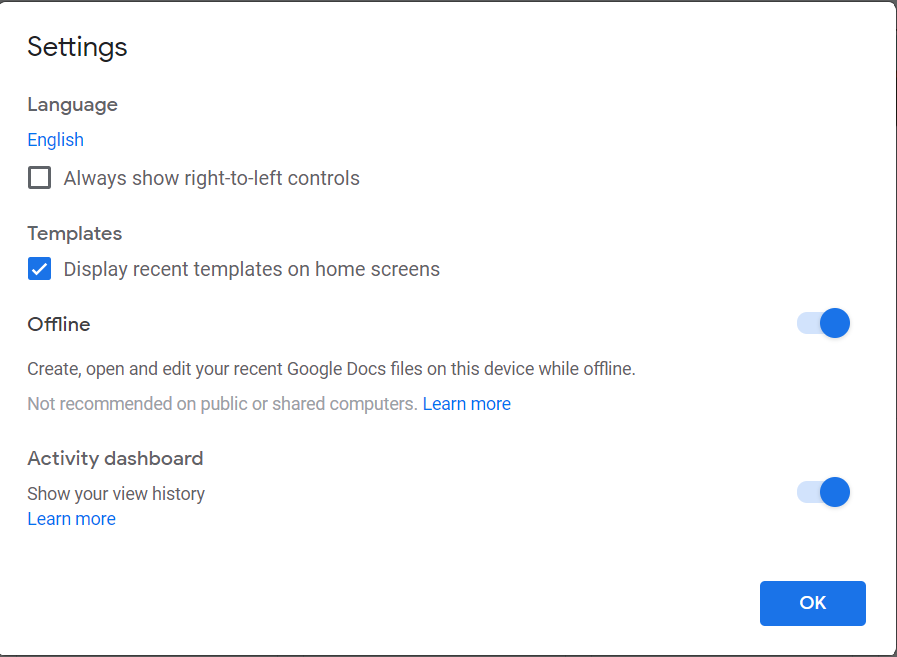
Task: Open the English language selector
Action: tap(55, 140)
